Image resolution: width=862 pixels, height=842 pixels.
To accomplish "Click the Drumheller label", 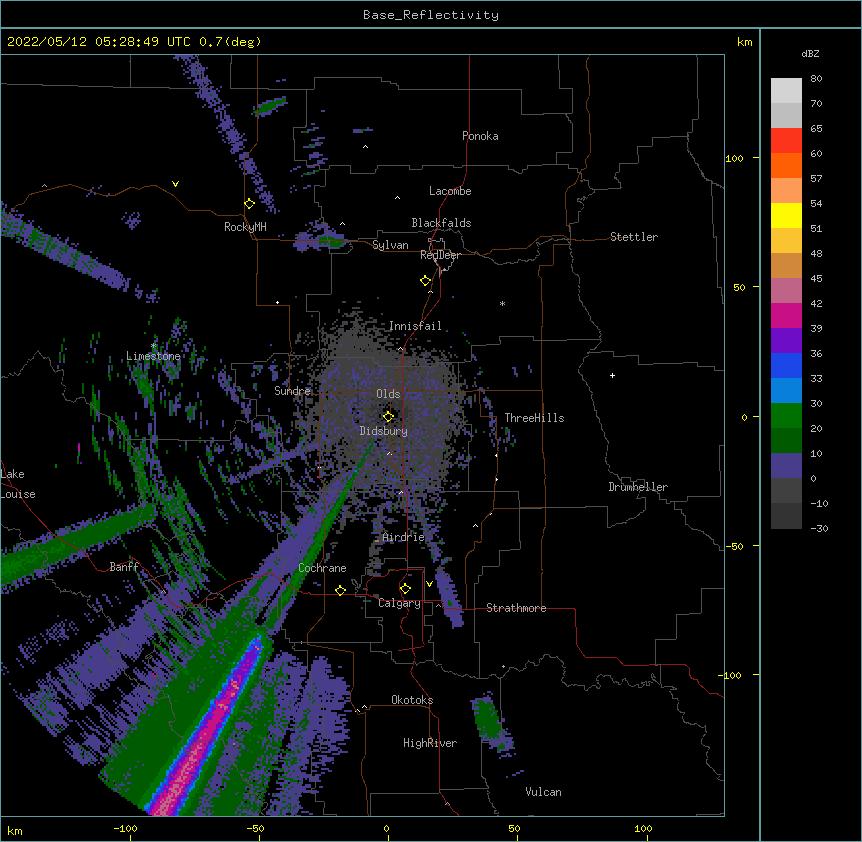I will click(x=638, y=487).
